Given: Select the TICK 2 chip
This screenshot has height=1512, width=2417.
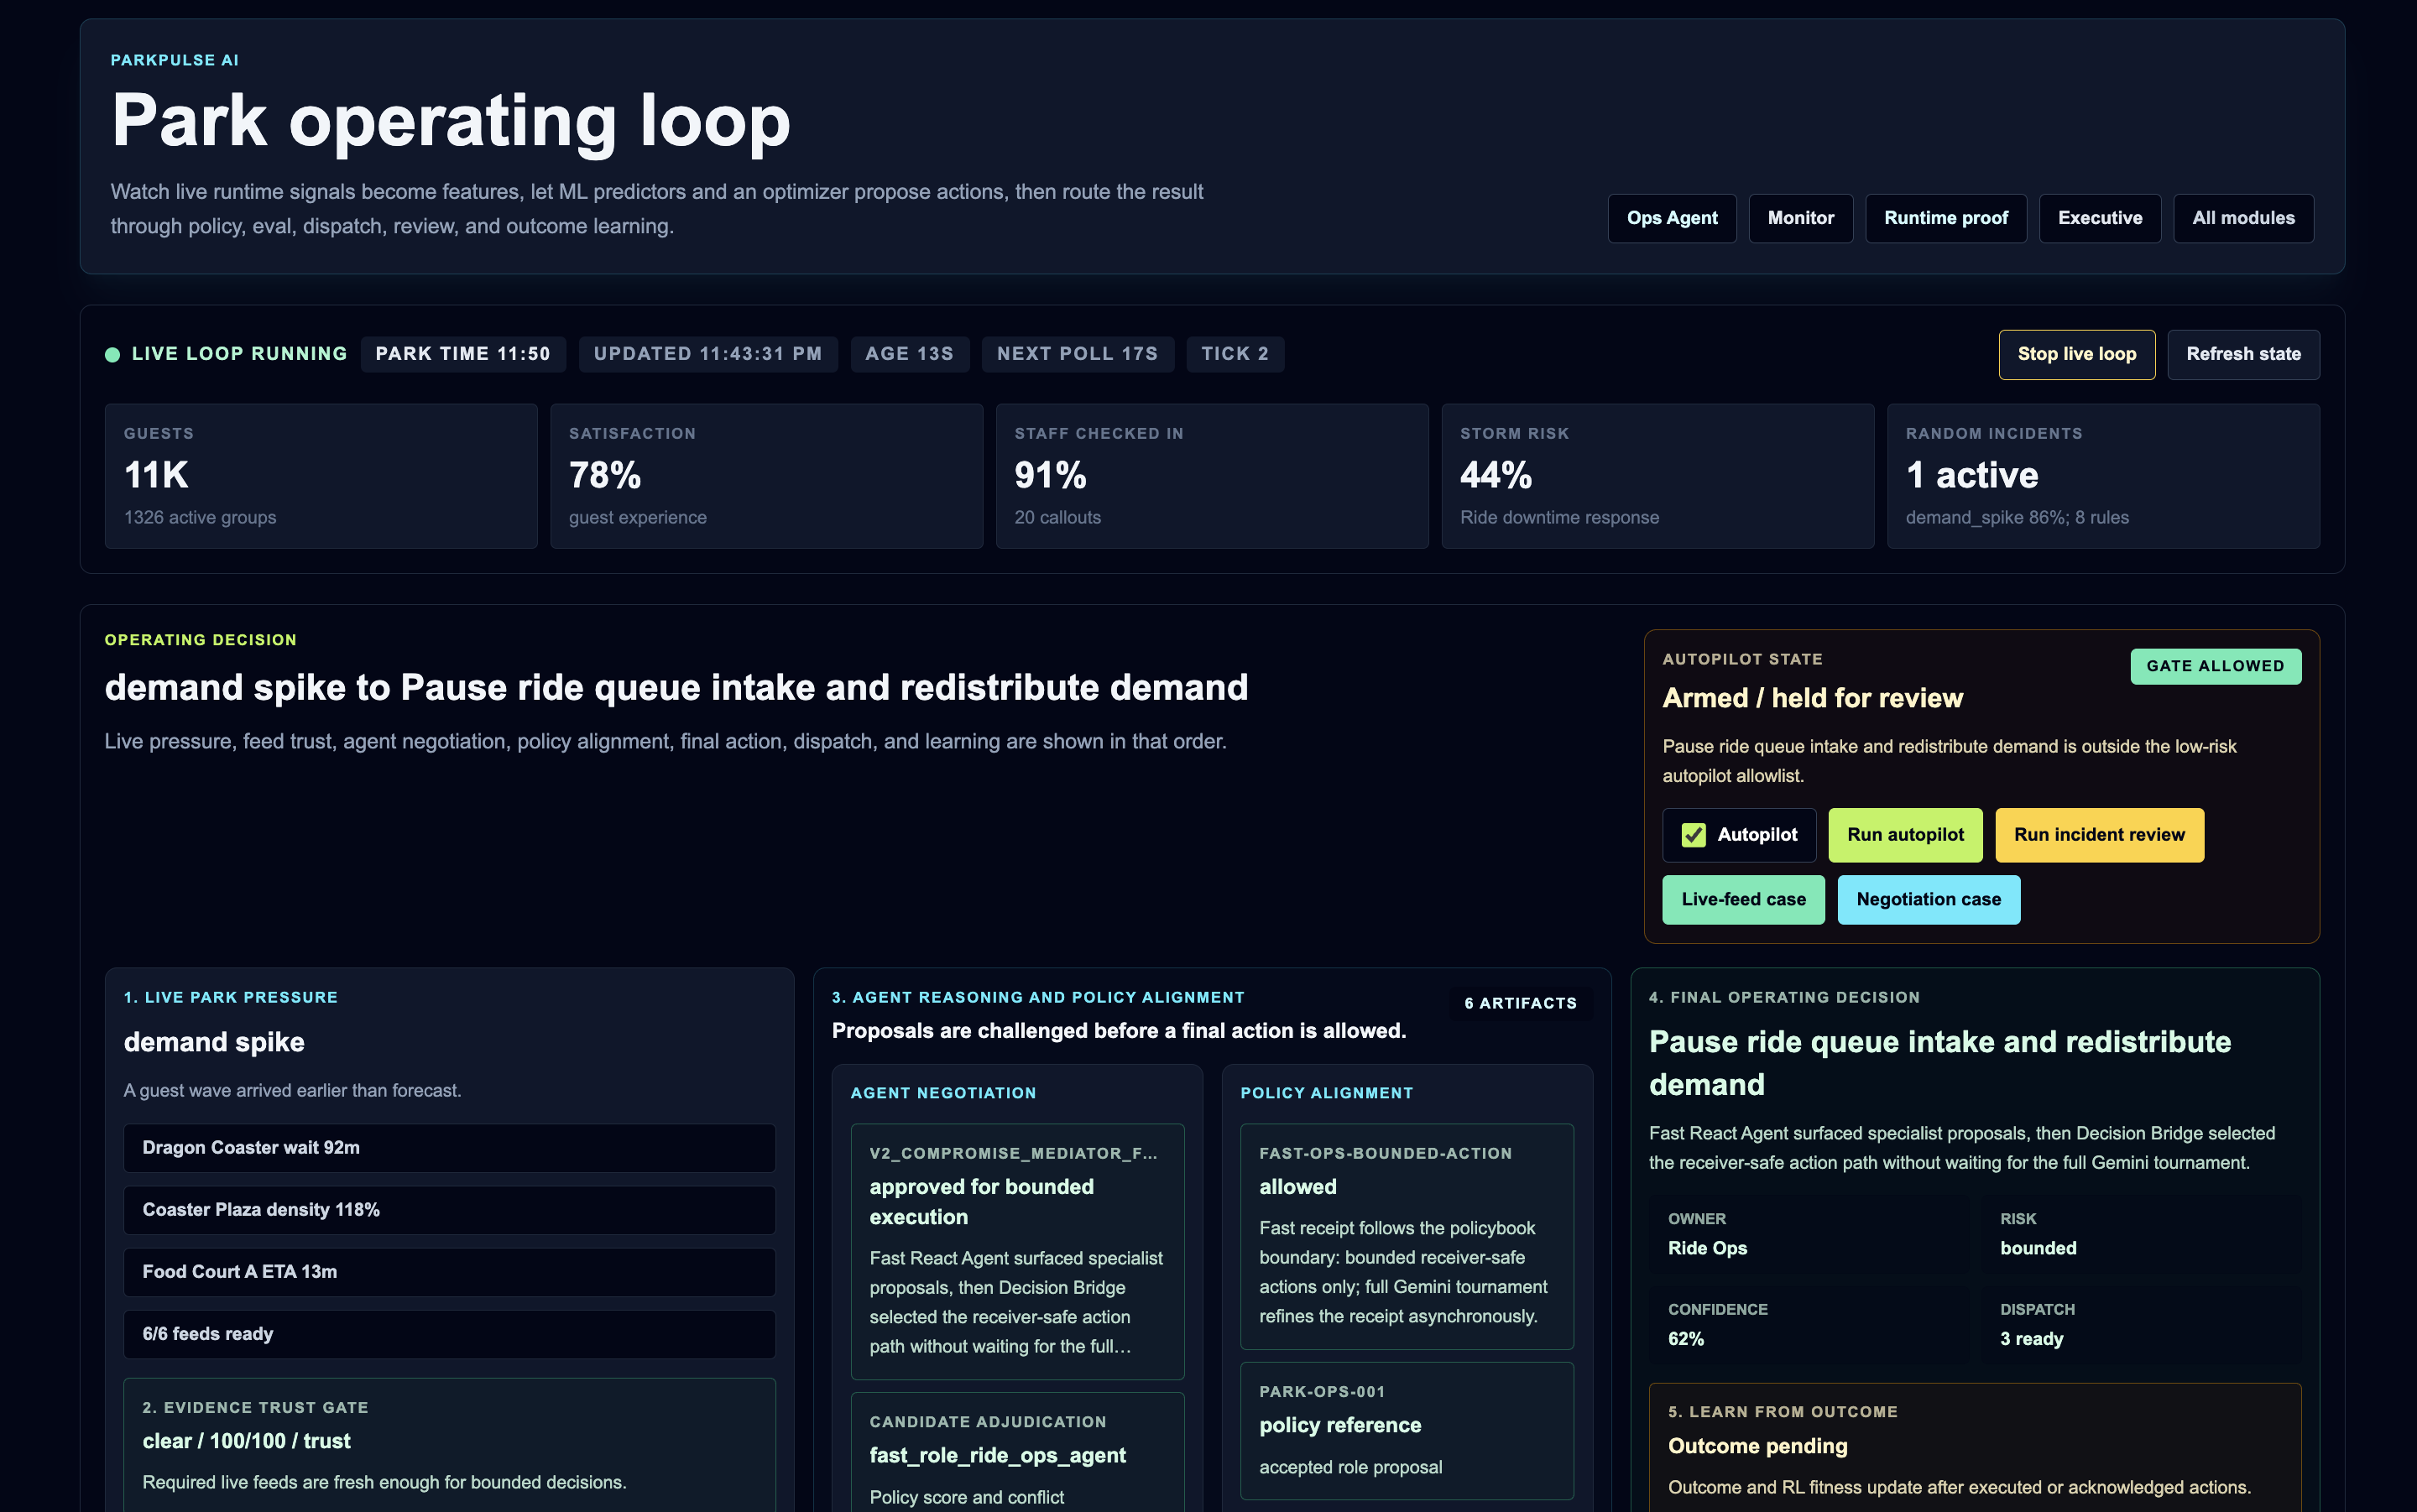Looking at the screenshot, I should (x=1235, y=354).
